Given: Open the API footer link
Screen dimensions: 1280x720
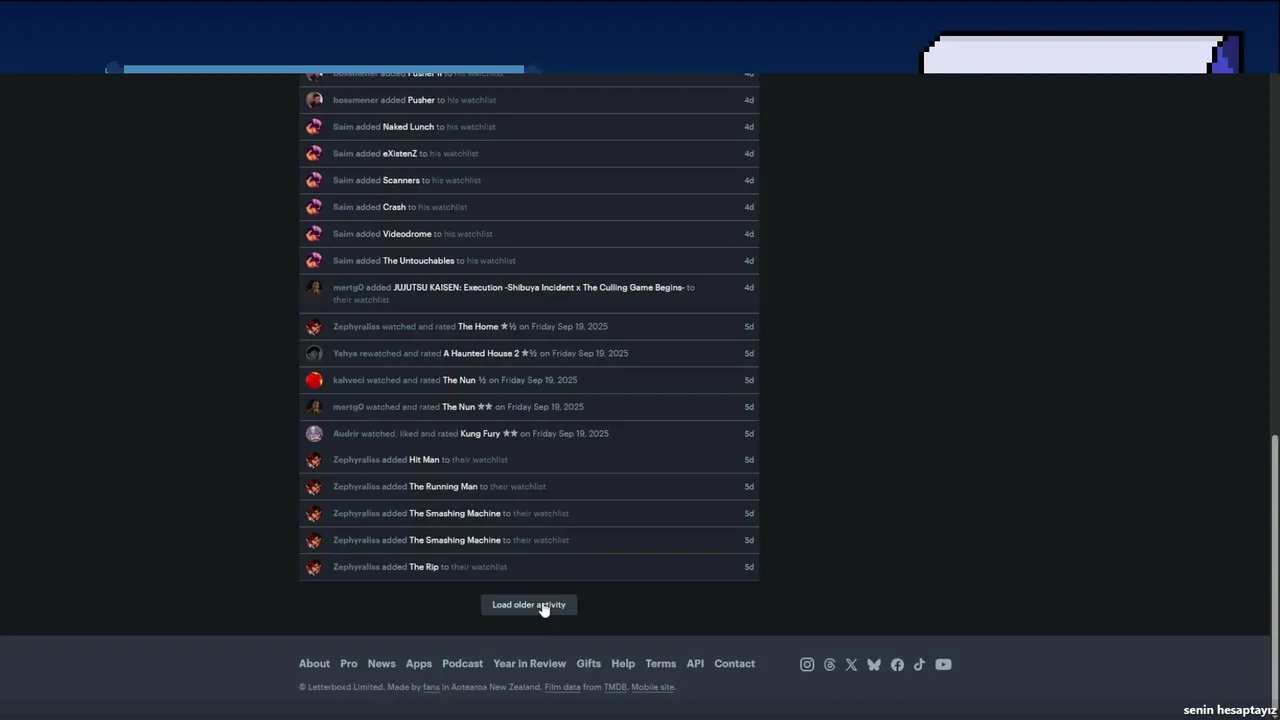Looking at the screenshot, I should point(695,664).
